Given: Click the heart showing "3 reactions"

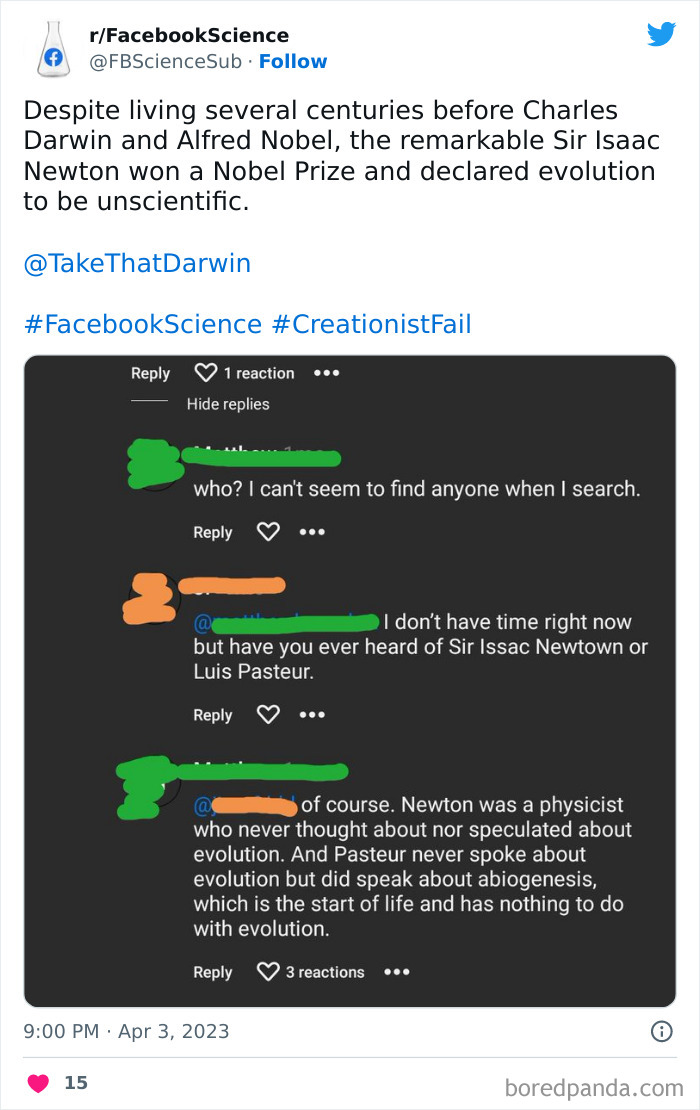Looking at the screenshot, I should (x=267, y=971).
